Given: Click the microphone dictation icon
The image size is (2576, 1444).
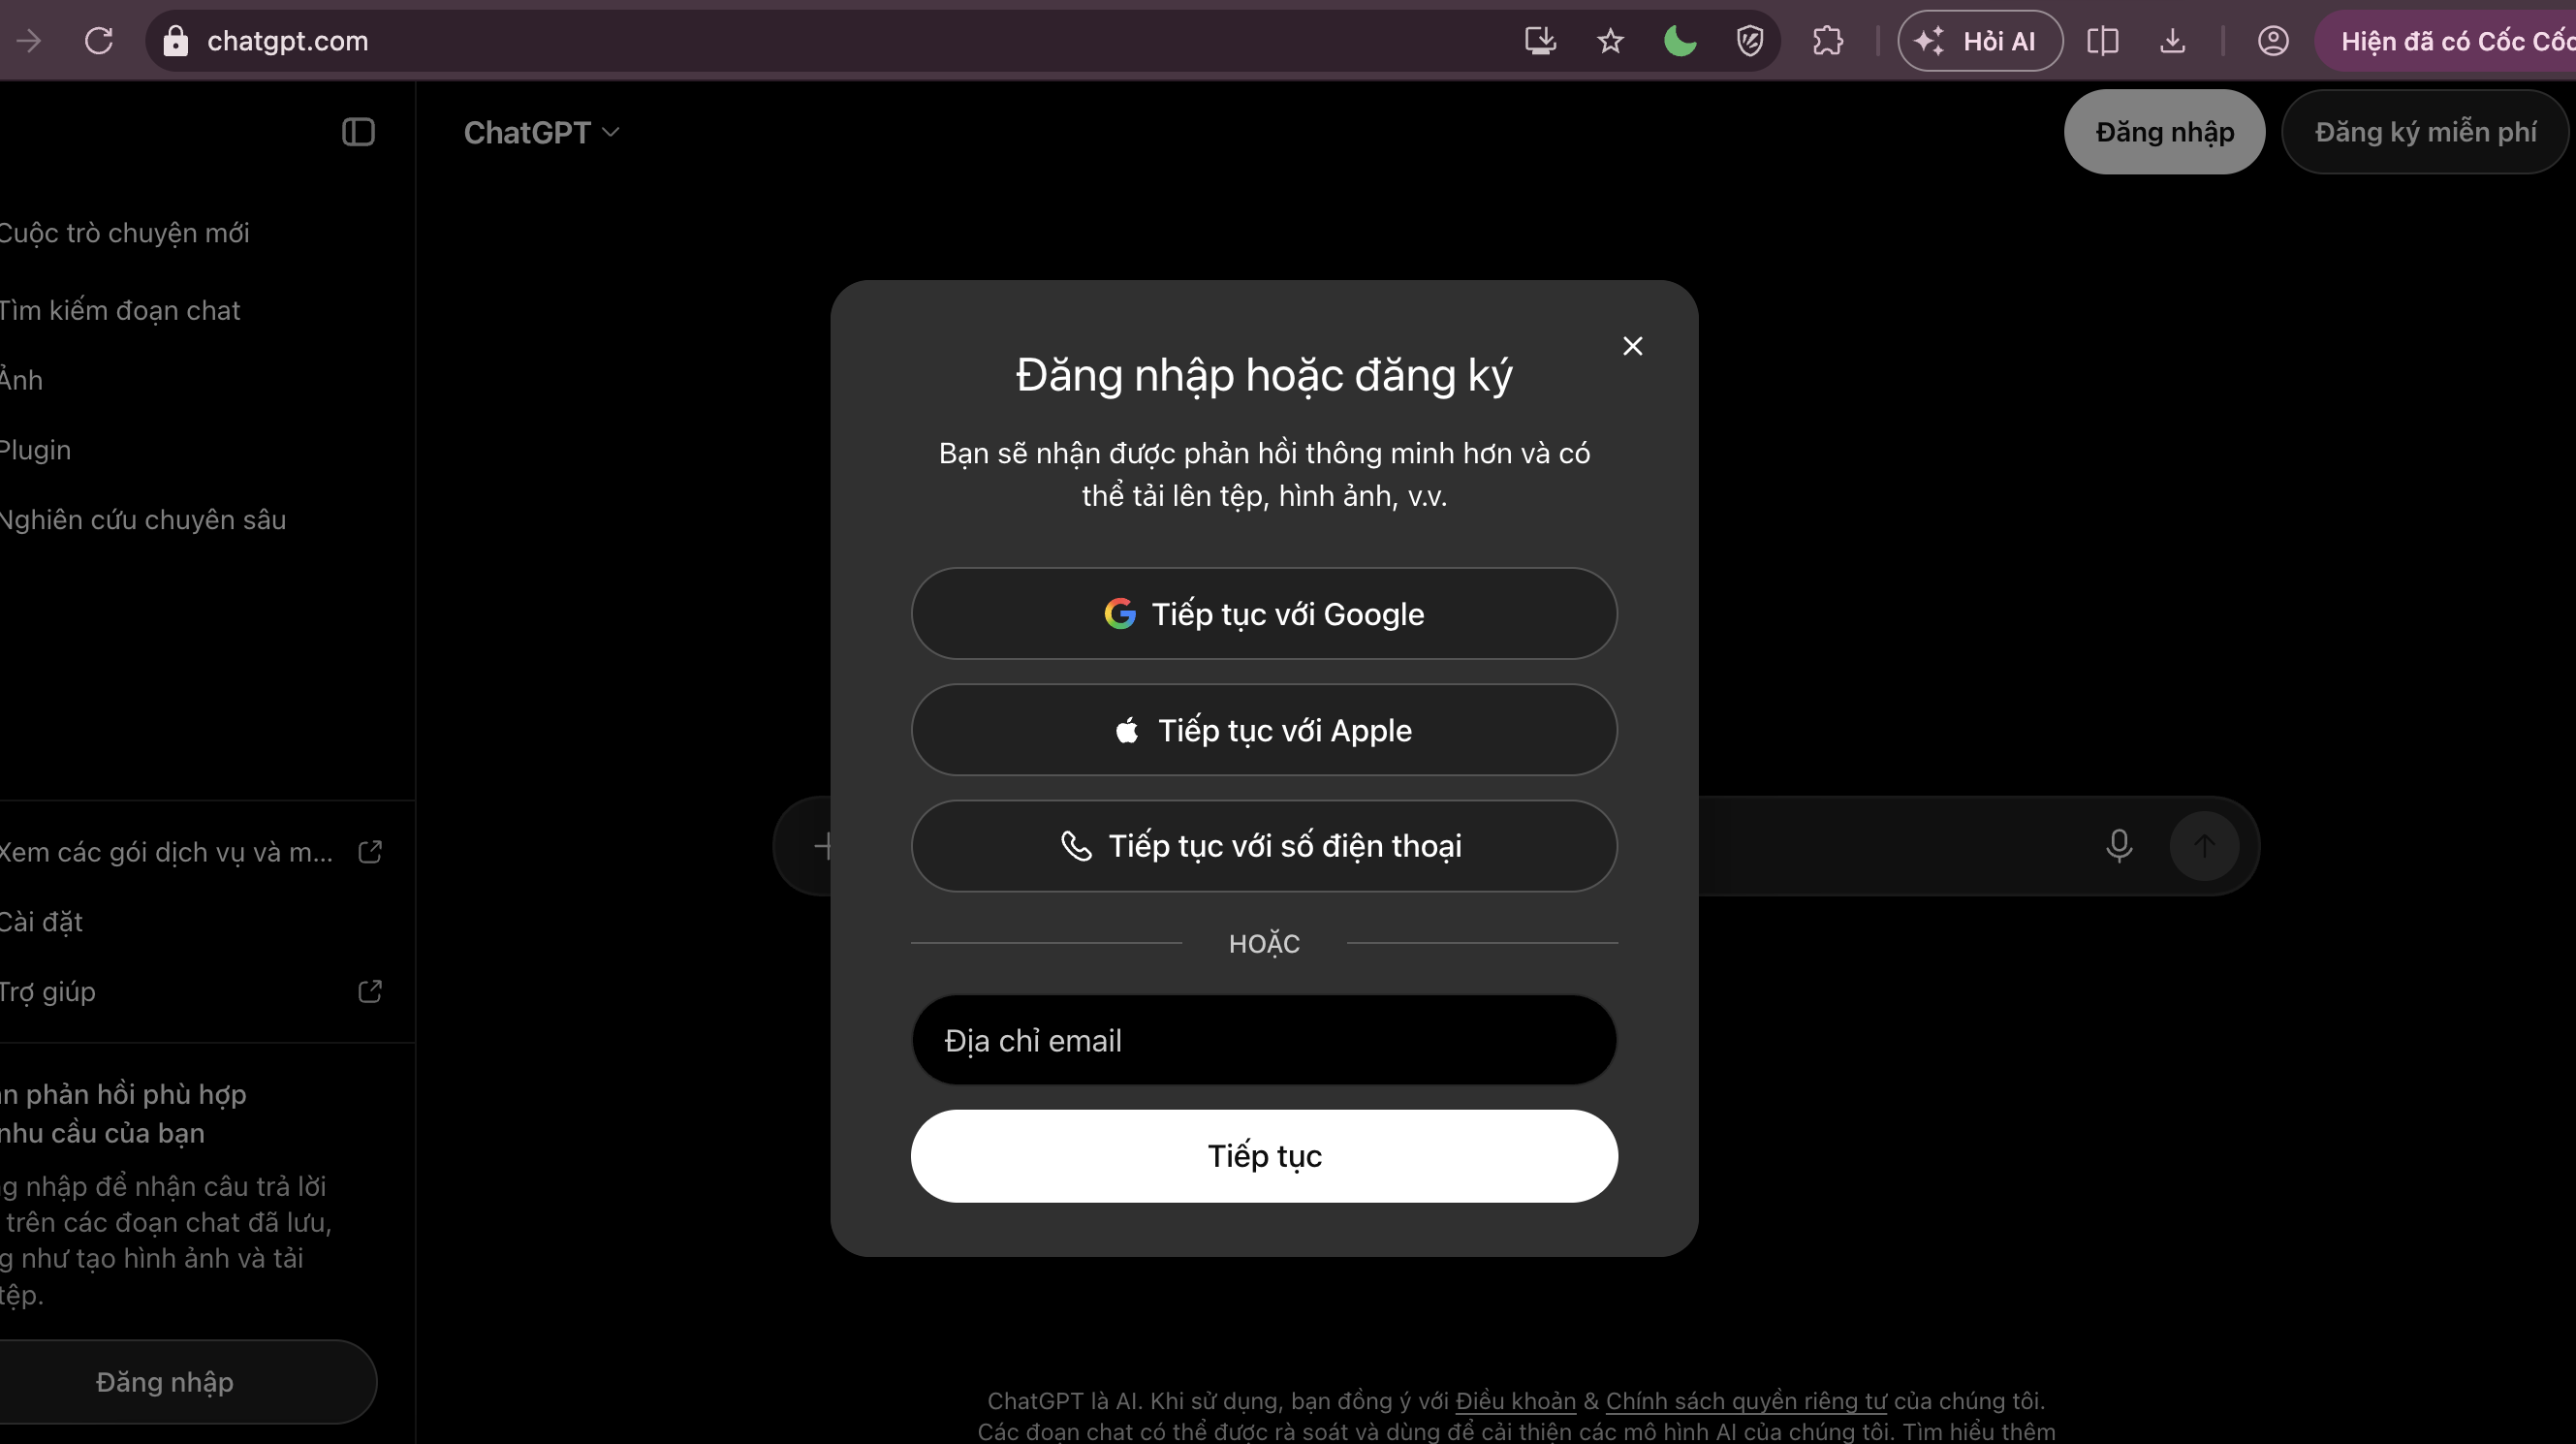Looking at the screenshot, I should click(x=2118, y=846).
